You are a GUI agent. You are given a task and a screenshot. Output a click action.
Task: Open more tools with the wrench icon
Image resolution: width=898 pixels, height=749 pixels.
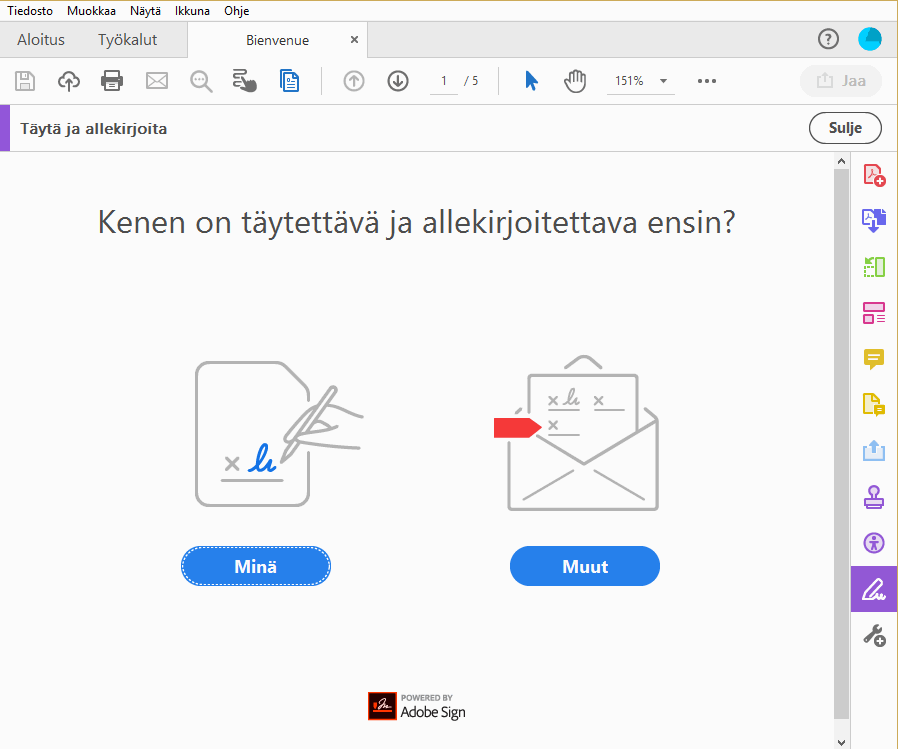pos(873,634)
